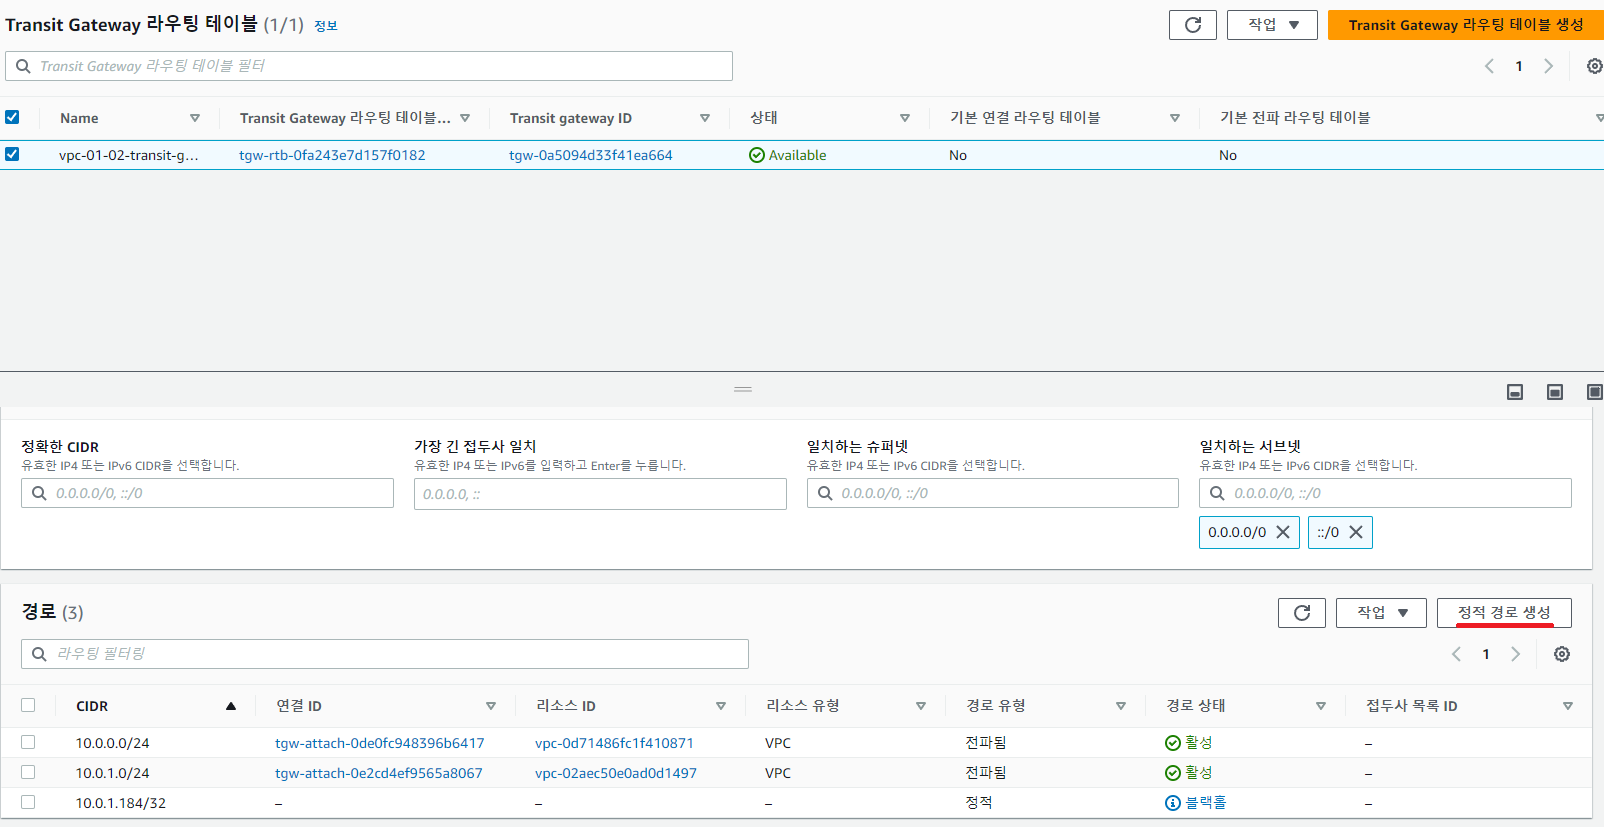Refresh the routes list
This screenshot has width=1604, height=827.
(1301, 613)
